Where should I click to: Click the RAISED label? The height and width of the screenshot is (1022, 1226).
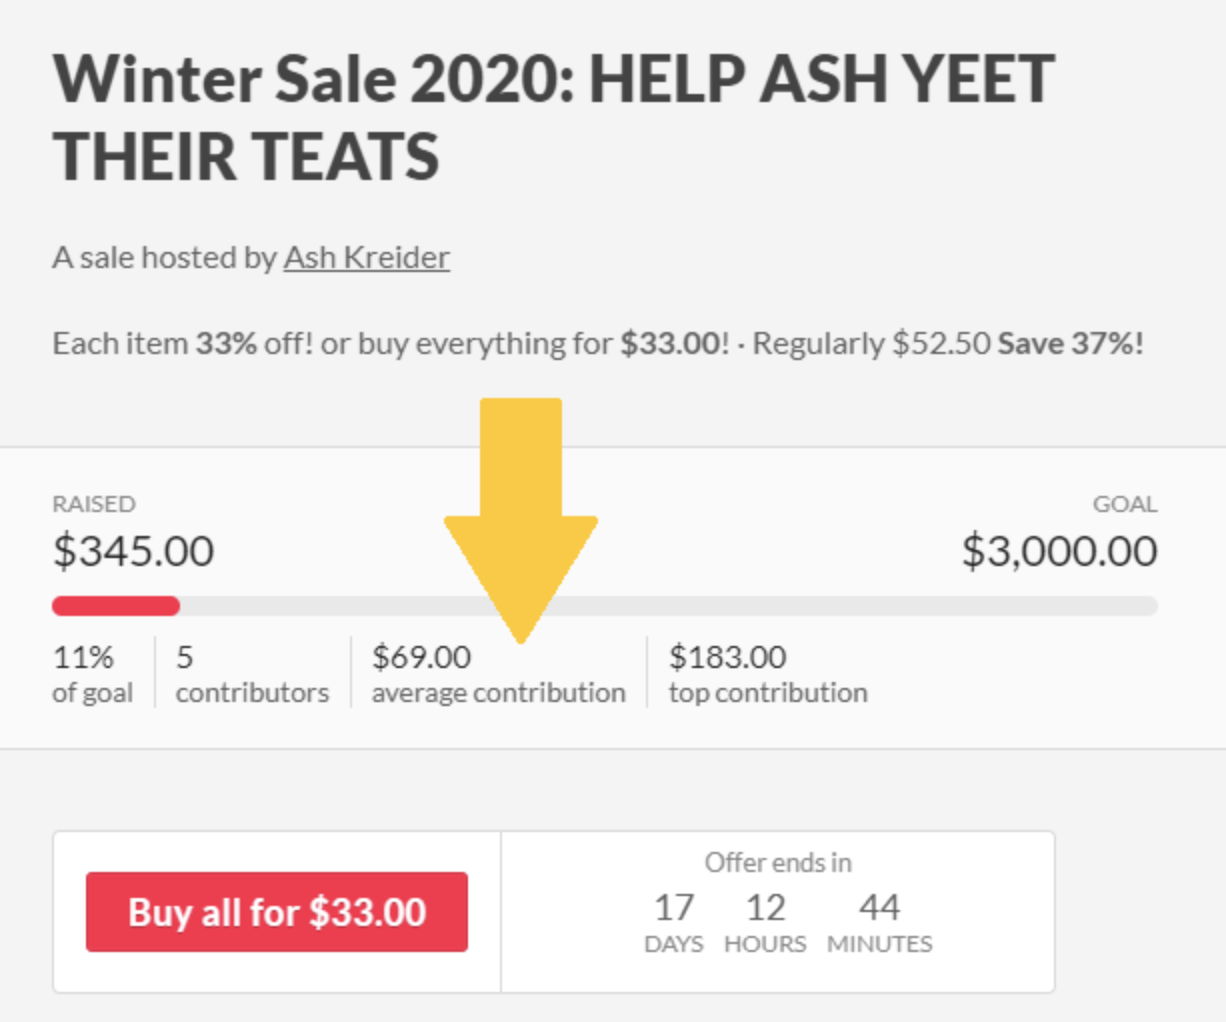pos(94,504)
